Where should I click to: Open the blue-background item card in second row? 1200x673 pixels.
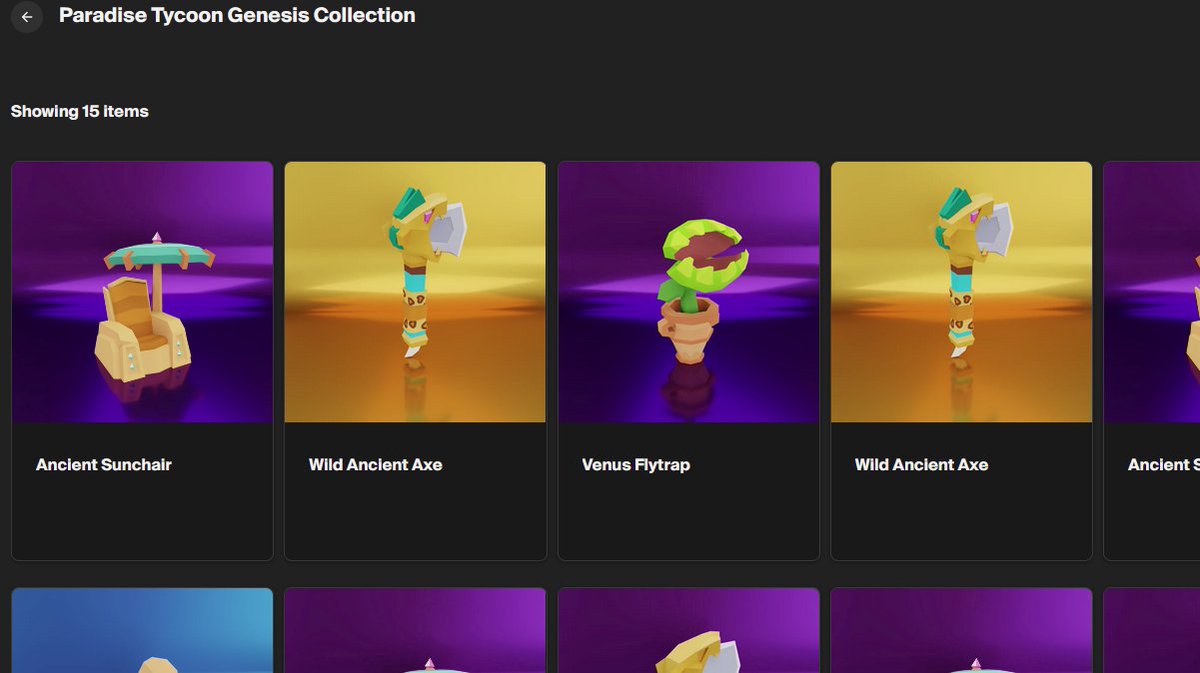coord(142,630)
